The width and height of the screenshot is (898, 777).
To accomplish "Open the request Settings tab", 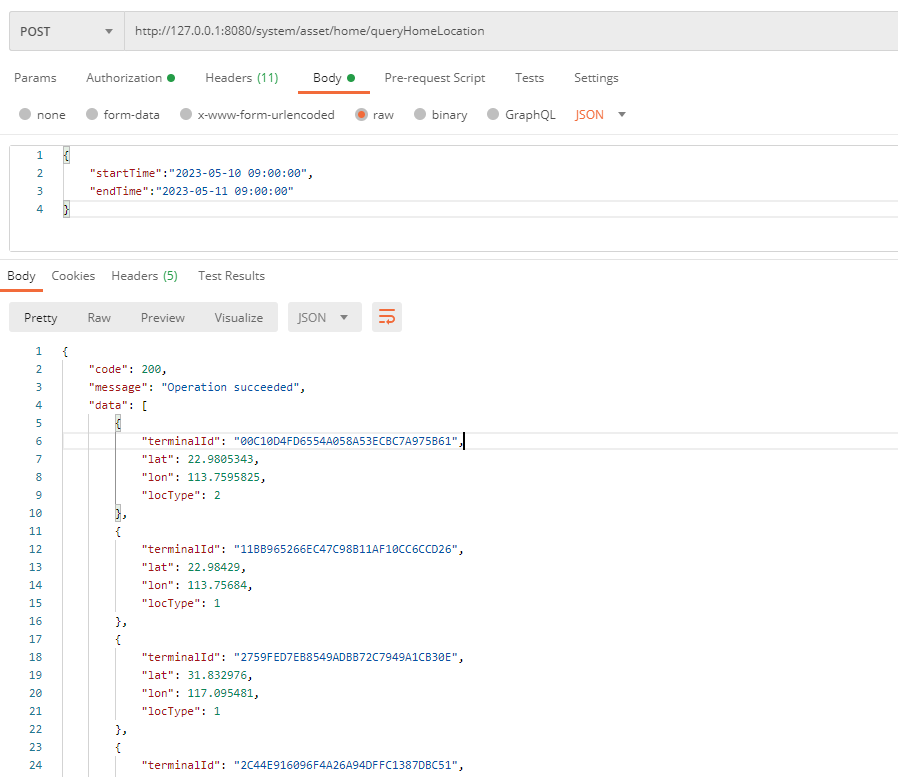I will [x=596, y=78].
